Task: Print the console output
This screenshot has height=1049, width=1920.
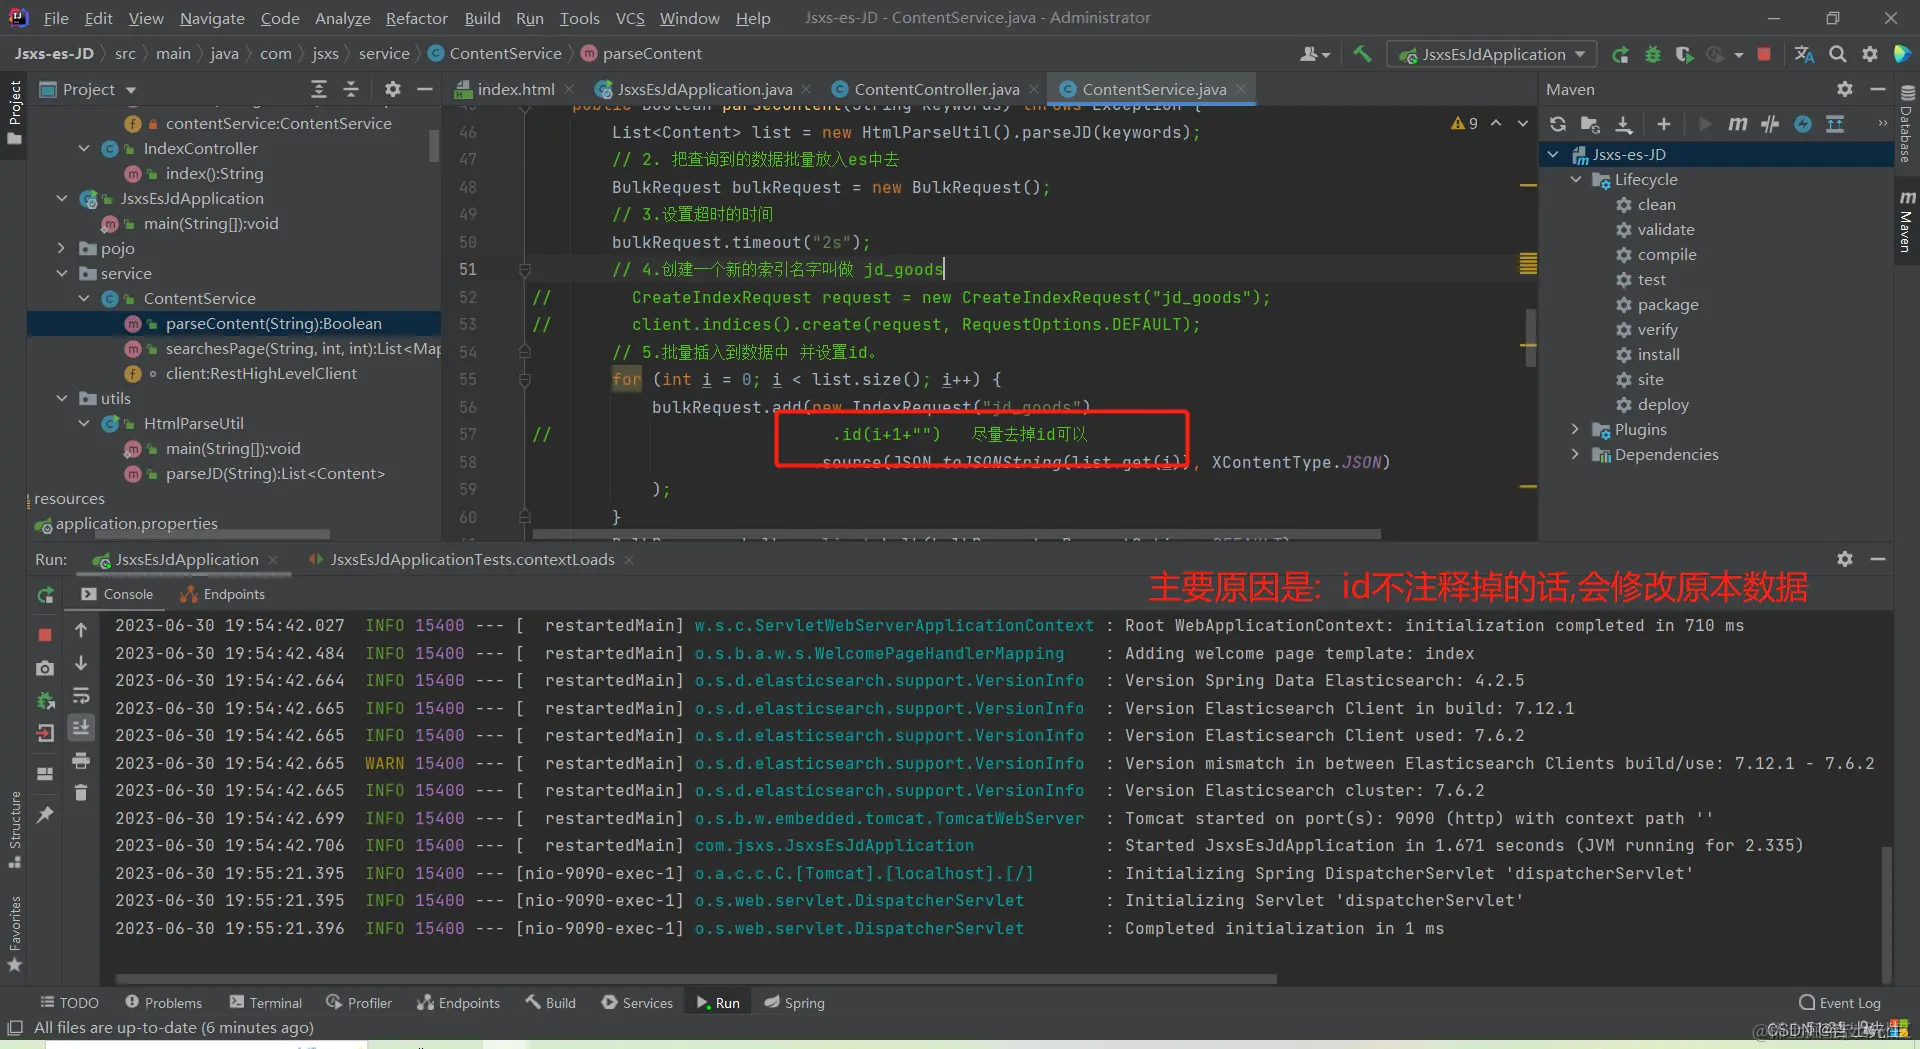Action: [x=81, y=761]
